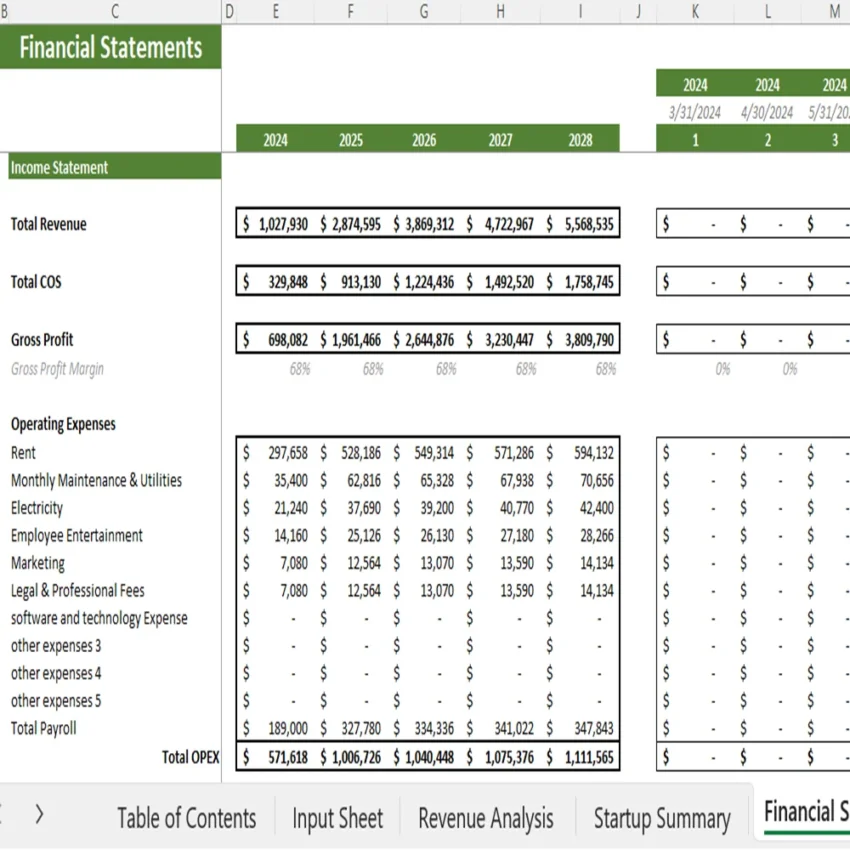Click the Total COS value for 2025

point(349,281)
